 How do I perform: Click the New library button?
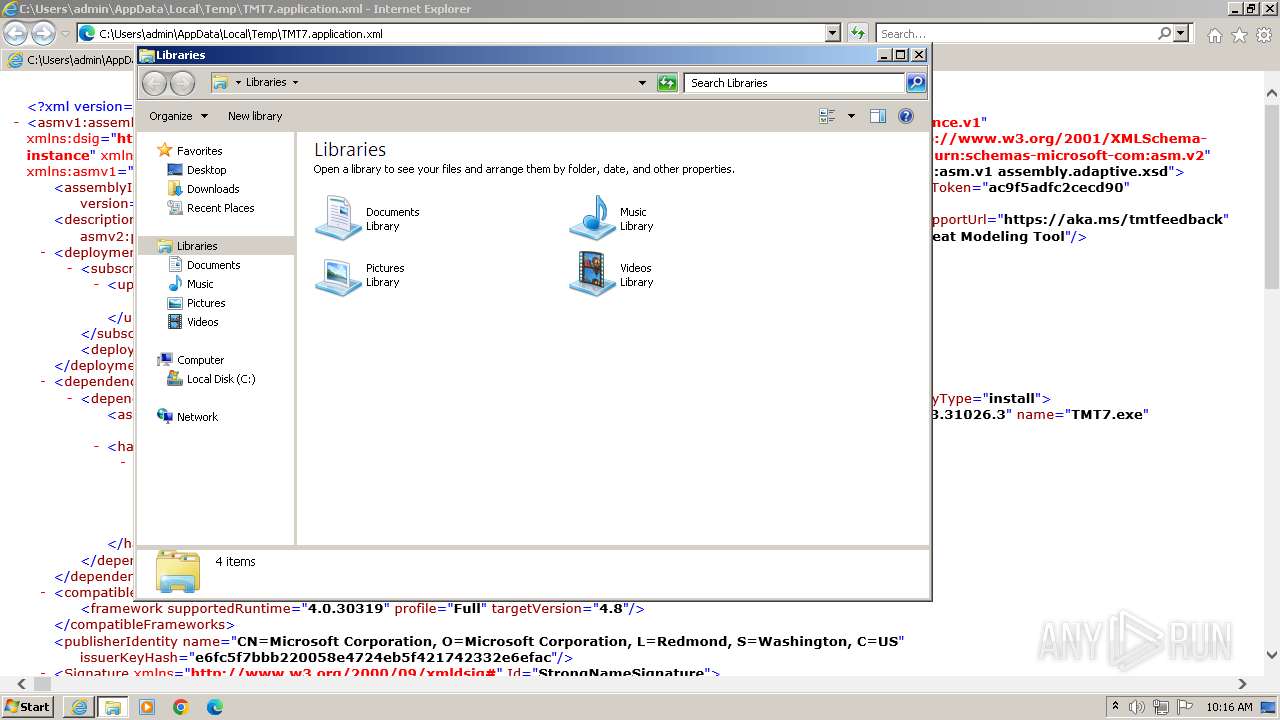click(255, 116)
